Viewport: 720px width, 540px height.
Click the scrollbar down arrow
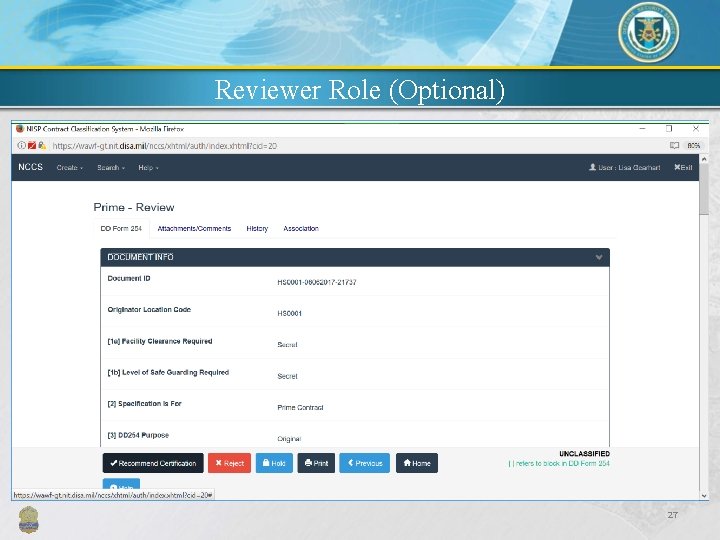(x=704, y=495)
